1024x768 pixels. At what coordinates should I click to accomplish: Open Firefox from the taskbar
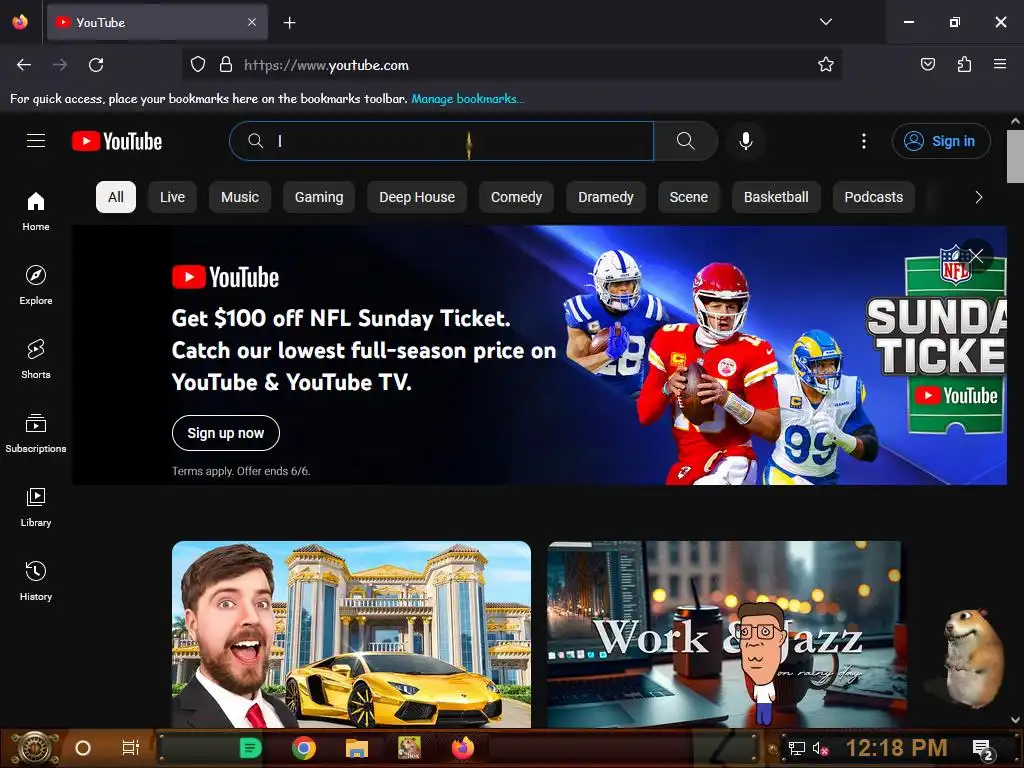click(x=462, y=748)
